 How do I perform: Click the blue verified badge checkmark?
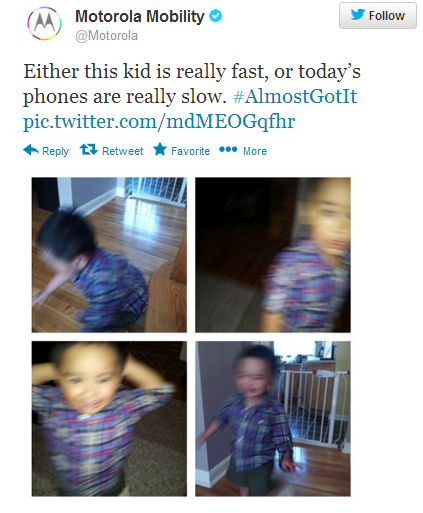215,16
